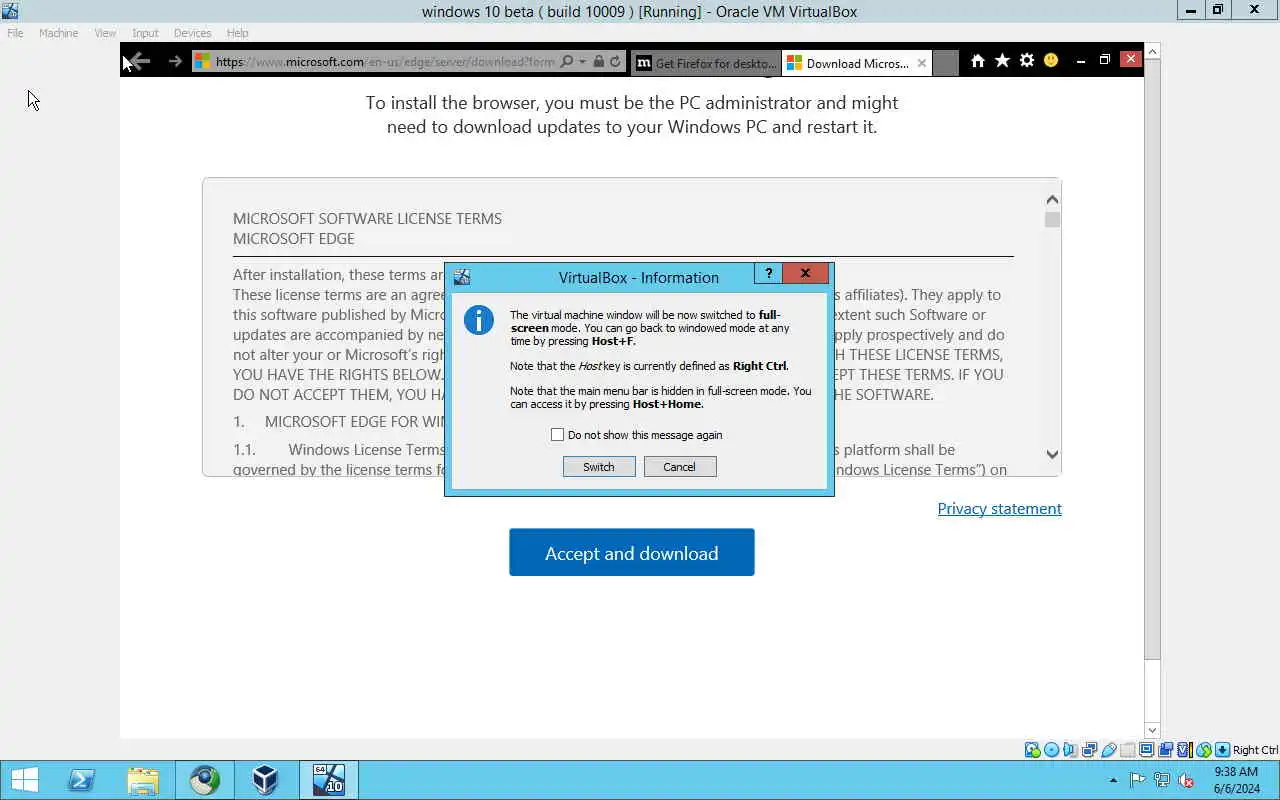Image resolution: width=1280 pixels, height=800 pixels.
Task: Click the page scroll up arrow
Action: (1152, 51)
